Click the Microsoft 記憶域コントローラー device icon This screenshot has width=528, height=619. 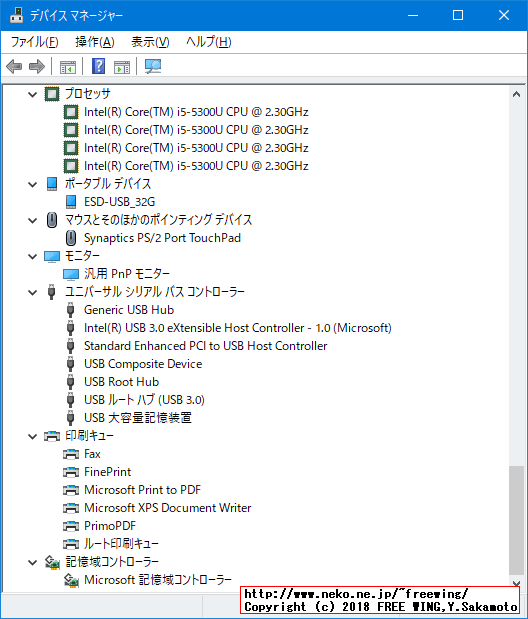71,580
